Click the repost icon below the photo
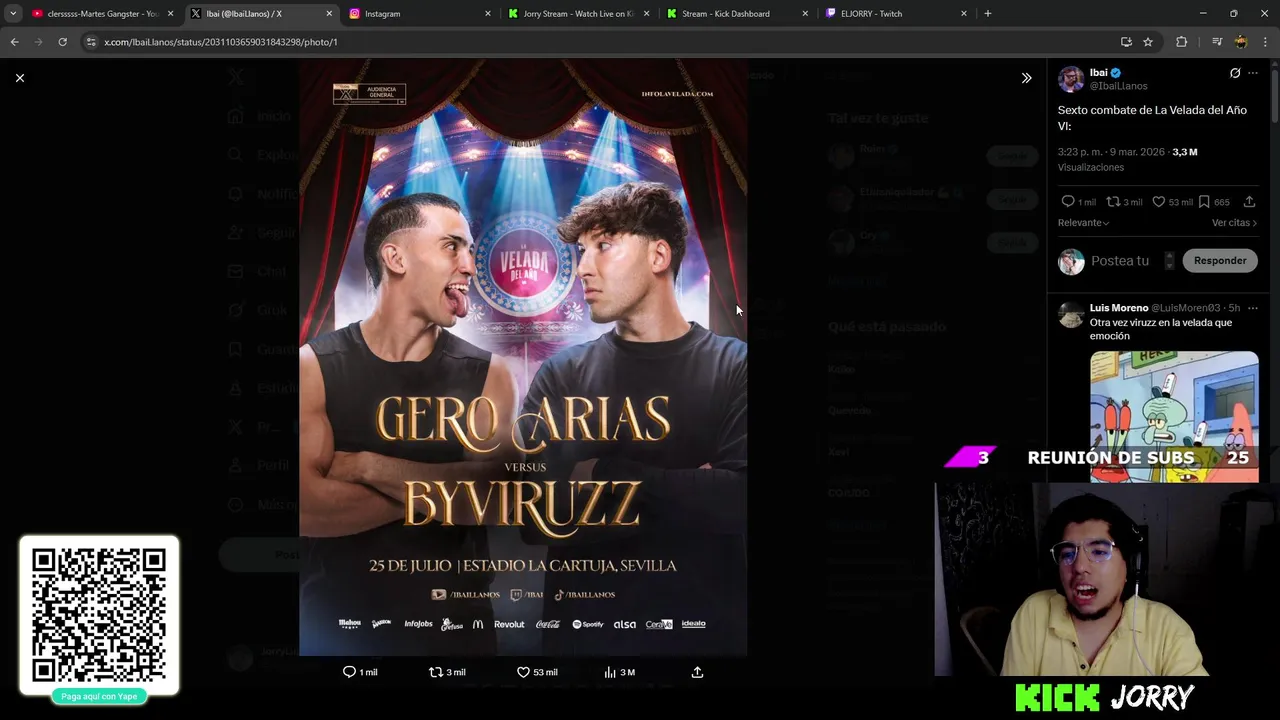The height and width of the screenshot is (720, 1280). click(x=435, y=672)
